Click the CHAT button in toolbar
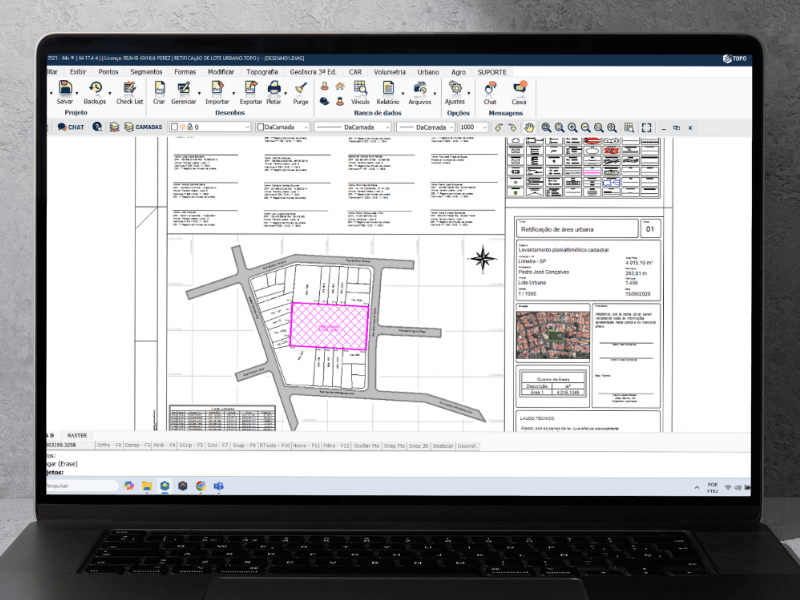800x600 pixels. [x=70, y=128]
